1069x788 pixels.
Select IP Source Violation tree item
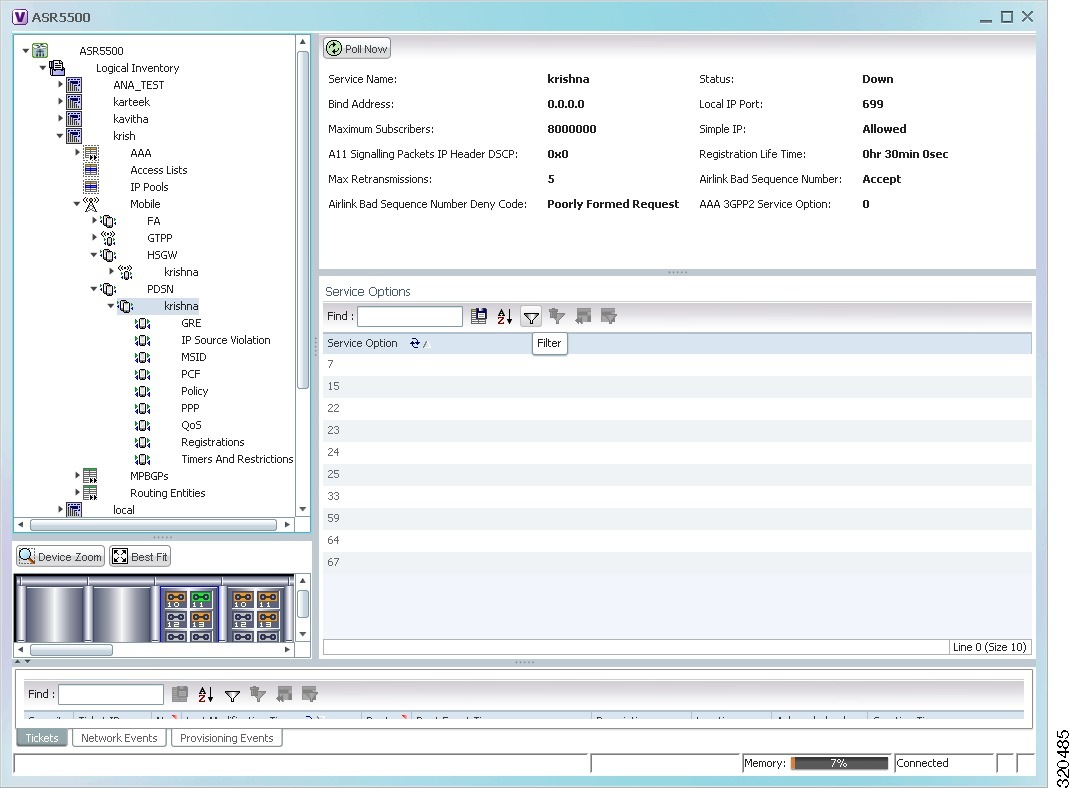point(226,340)
